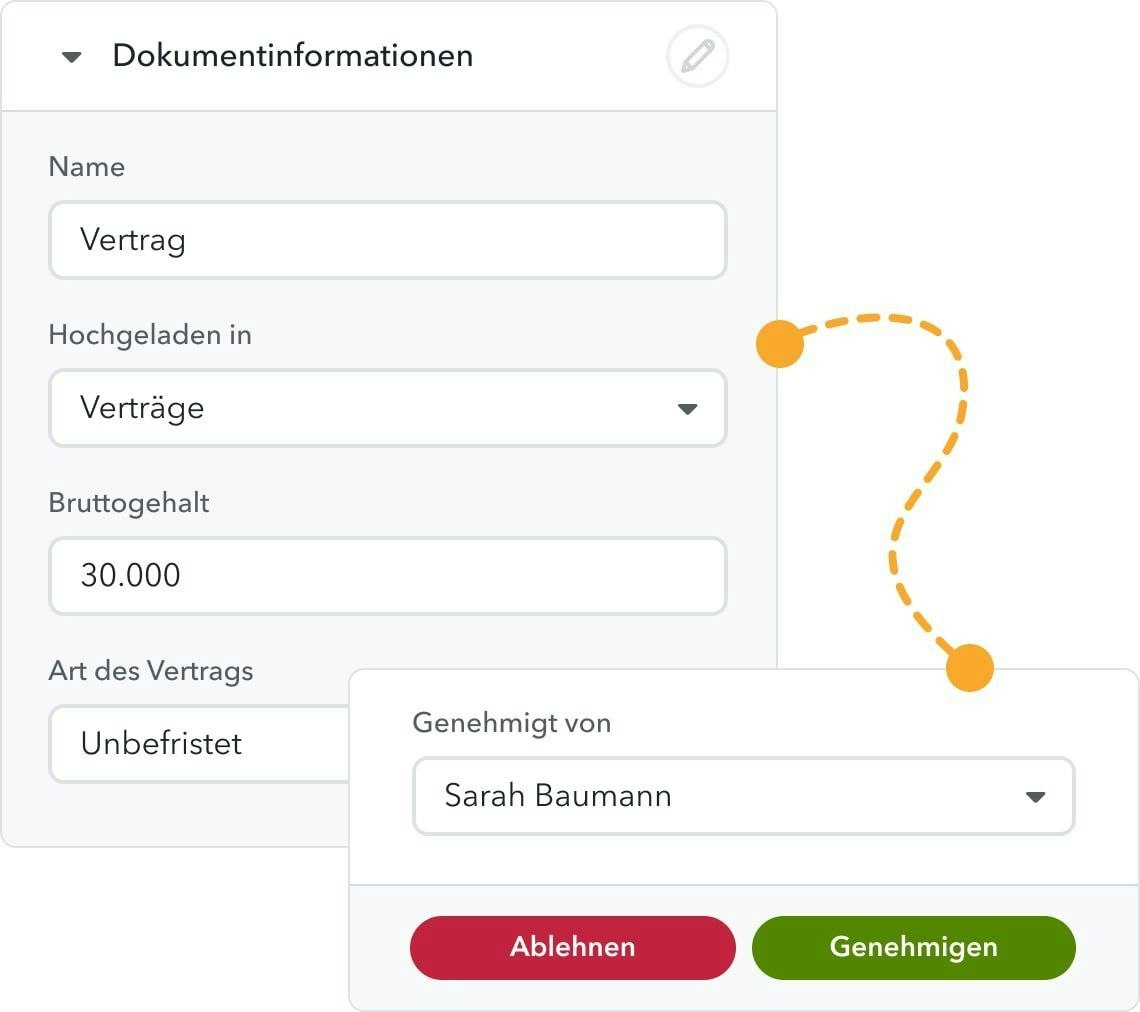Image resolution: width=1140 pixels, height=1012 pixels.
Task: Expand the Genehmigt von dropdown arrow
Action: [x=1035, y=797]
